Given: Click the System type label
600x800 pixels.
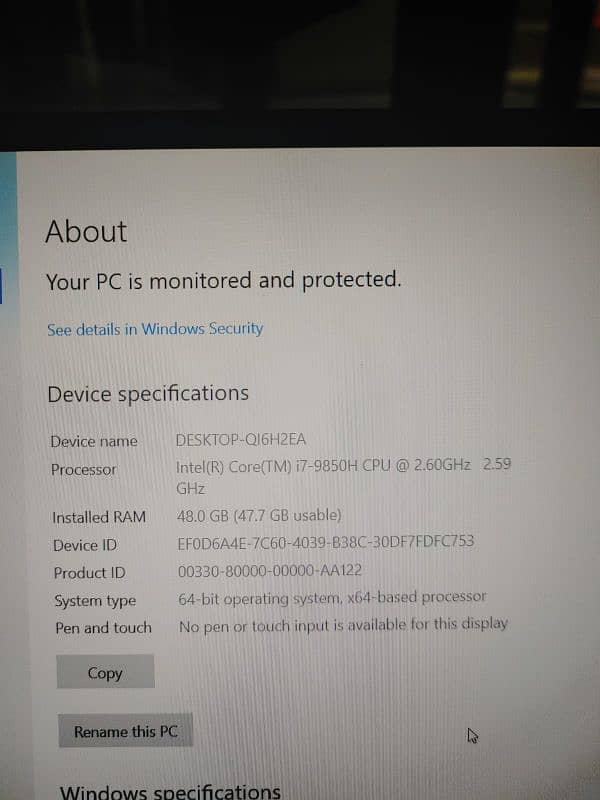Looking at the screenshot, I should 95,601.
